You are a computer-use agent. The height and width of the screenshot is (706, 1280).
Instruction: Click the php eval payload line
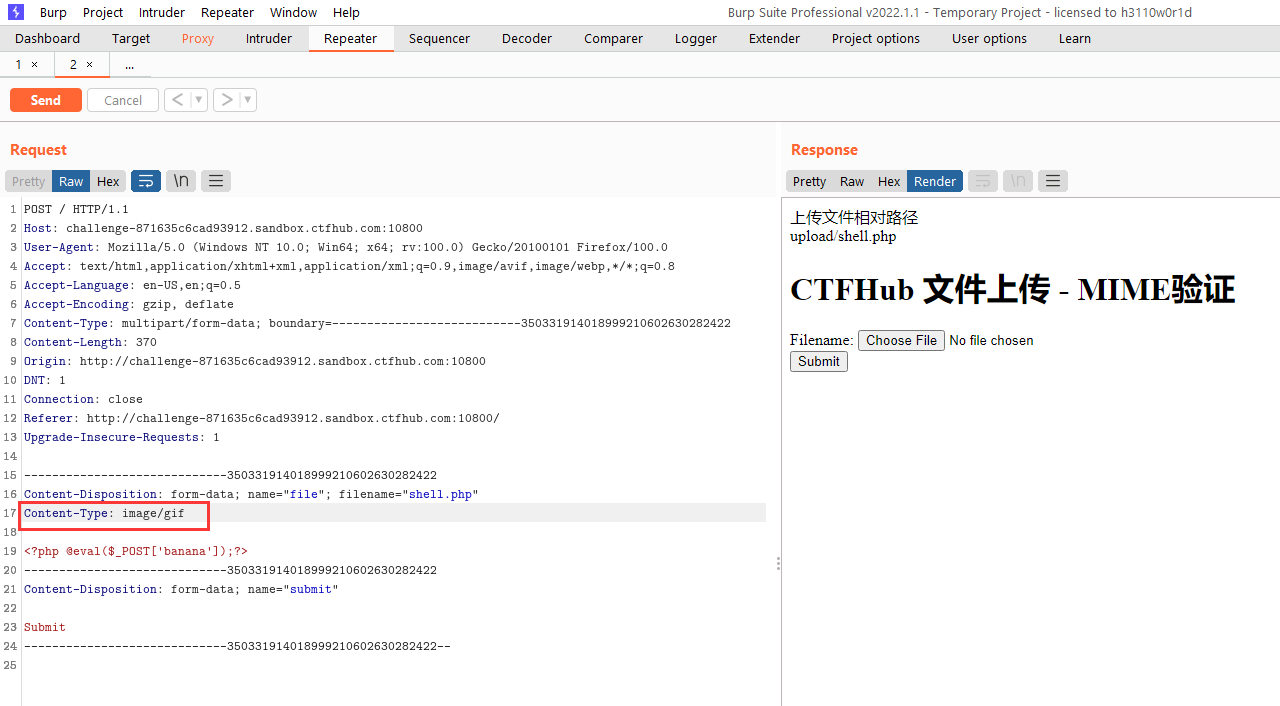[135, 551]
